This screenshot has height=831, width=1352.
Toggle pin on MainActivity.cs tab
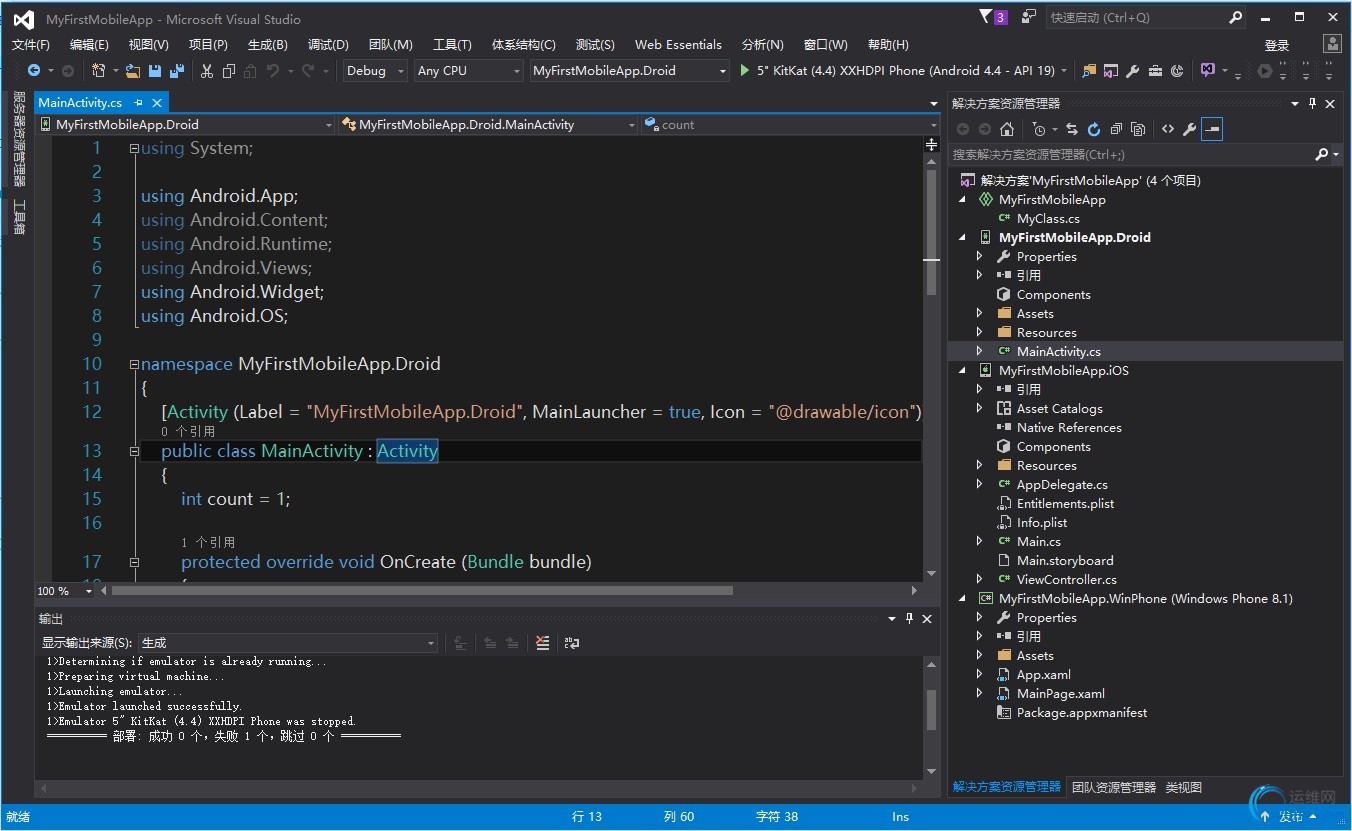coord(139,103)
